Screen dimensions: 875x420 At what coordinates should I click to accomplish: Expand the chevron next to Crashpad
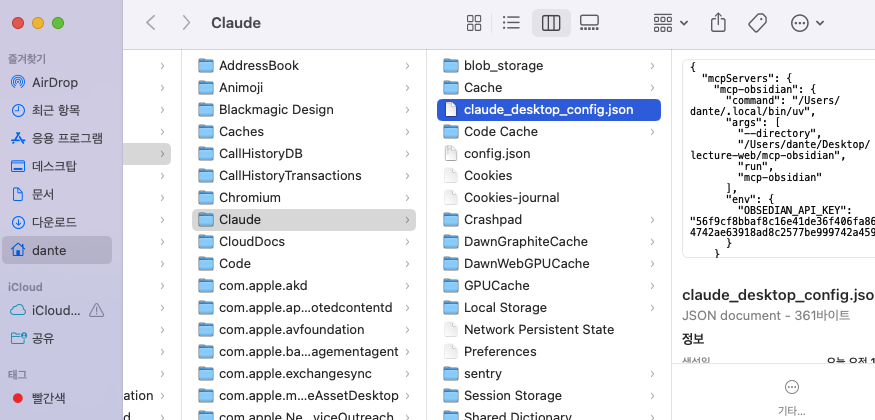[652, 220]
